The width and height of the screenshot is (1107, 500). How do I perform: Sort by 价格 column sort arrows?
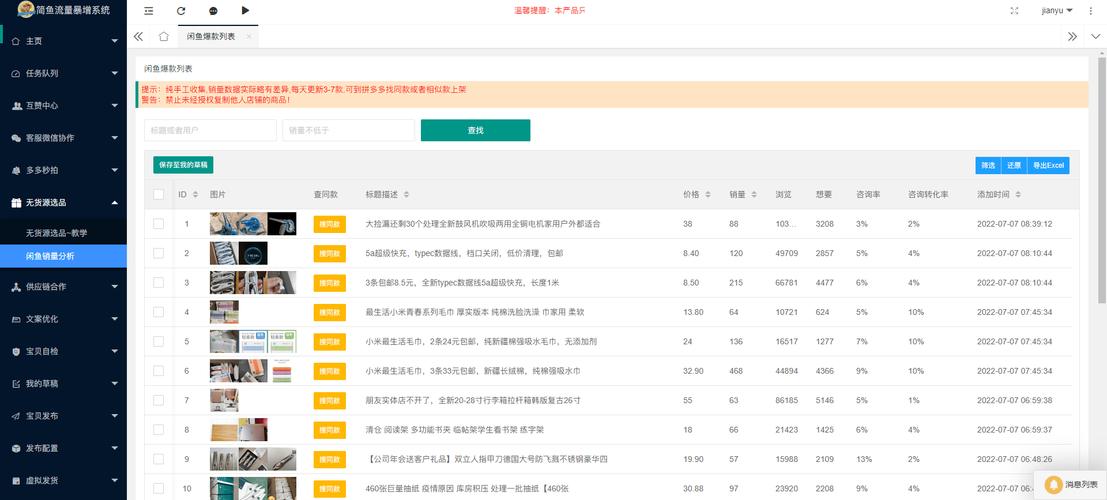pyautogui.click(x=707, y=194)
